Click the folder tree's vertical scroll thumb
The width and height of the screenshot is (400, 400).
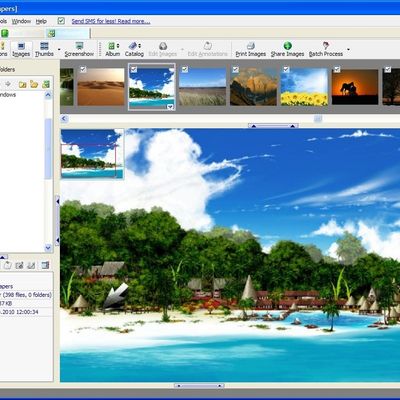[48, 148]
